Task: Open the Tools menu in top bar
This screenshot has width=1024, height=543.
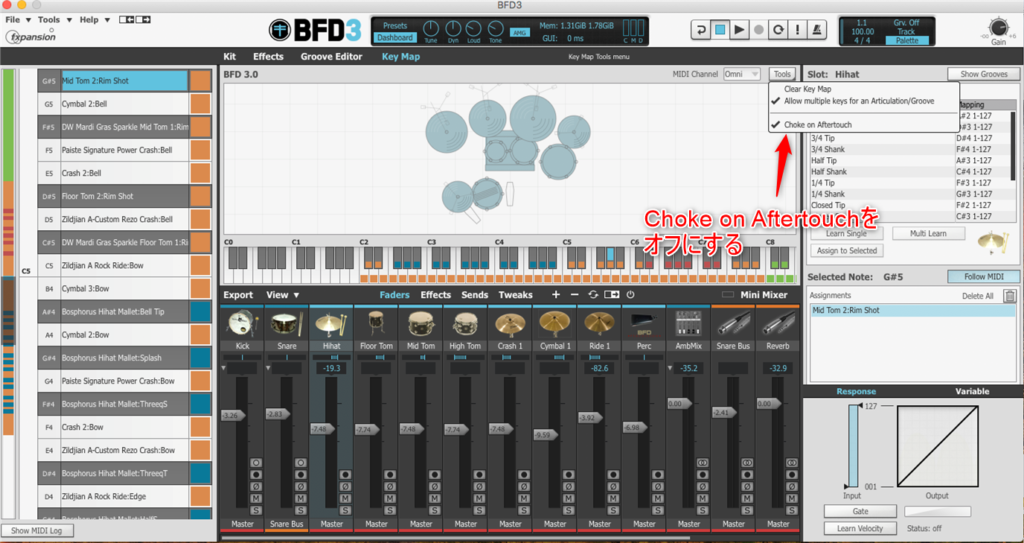Action: click(48, 20)
